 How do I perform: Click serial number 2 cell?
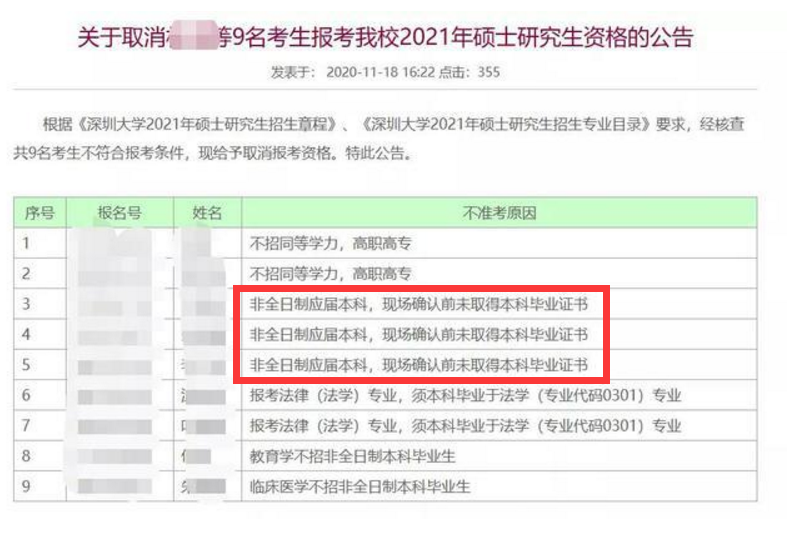[40, 274]
